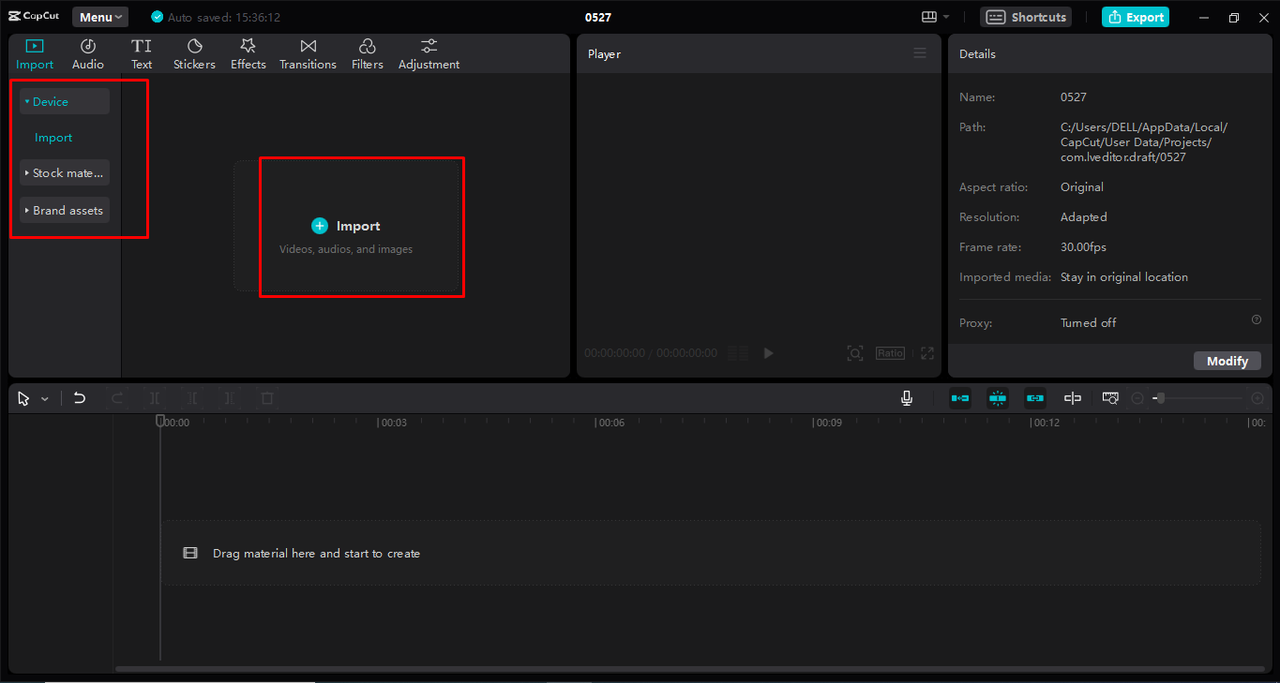Click the Resolution value Adapted
The image size is (1280, 683).
(x=1084, y=217)
